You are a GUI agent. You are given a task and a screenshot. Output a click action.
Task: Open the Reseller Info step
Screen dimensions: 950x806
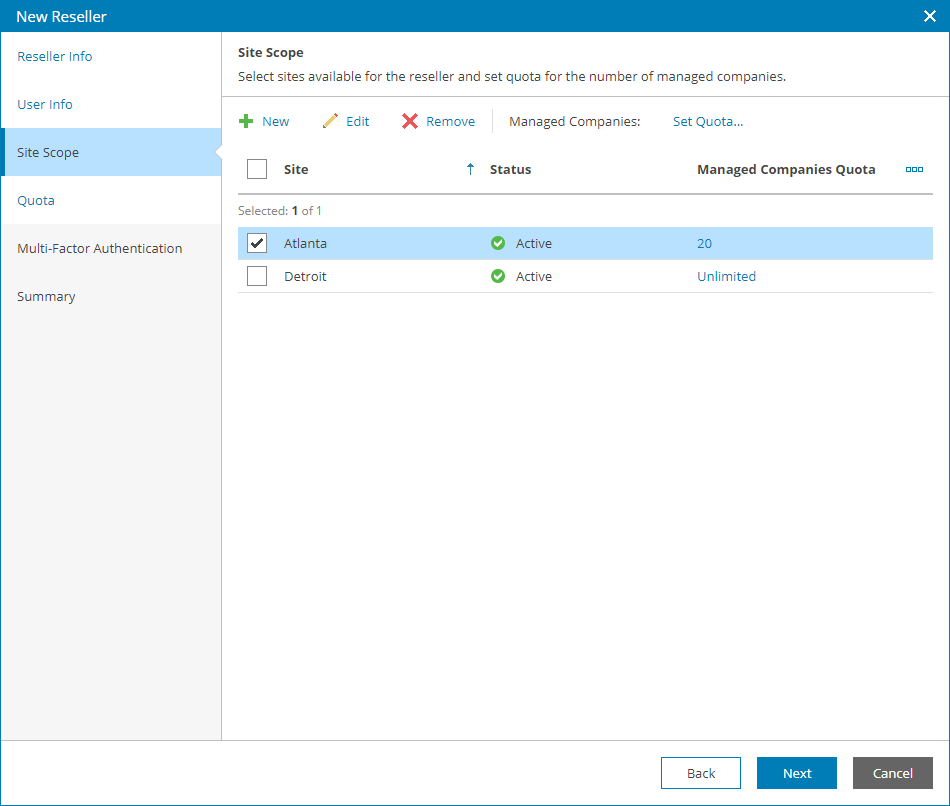[x=55, y=57]
